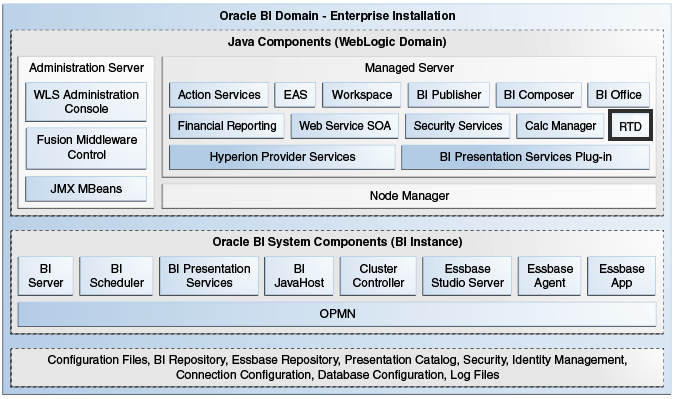Click the Workspace component
The width and height of the screenshot is (675, 399).
click(362, 95)
